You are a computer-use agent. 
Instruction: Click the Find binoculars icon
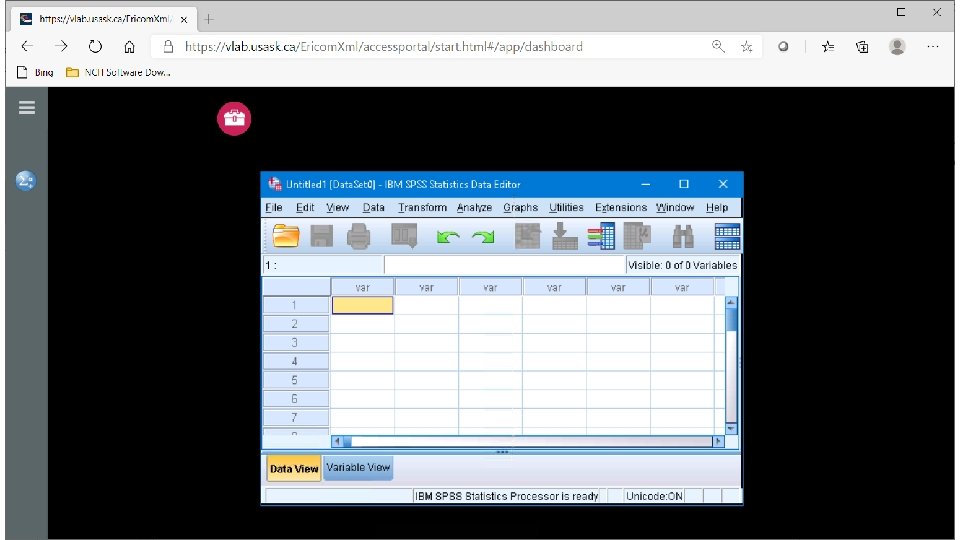(x=683, y=236)
